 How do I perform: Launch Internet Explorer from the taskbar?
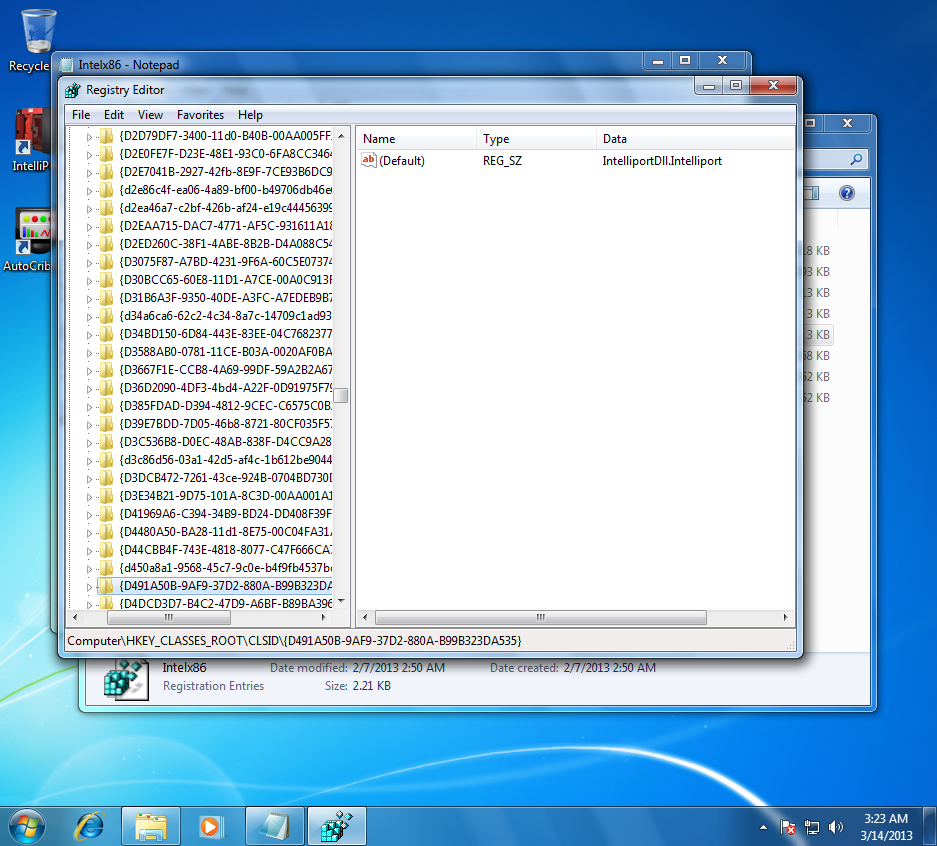tap(90, 827)
